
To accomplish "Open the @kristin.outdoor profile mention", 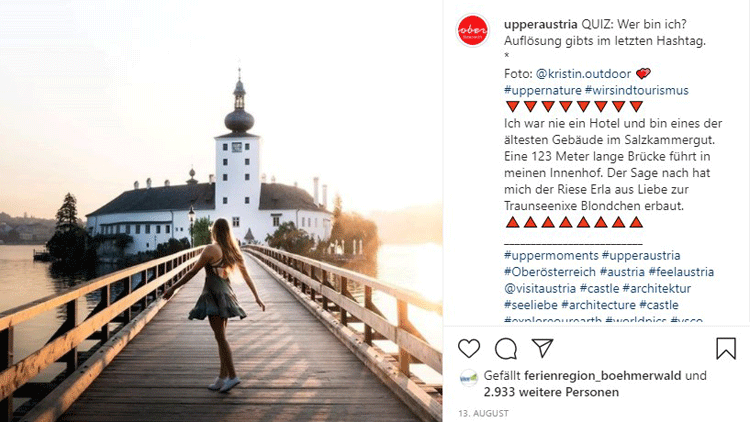I will pos(583,74).
